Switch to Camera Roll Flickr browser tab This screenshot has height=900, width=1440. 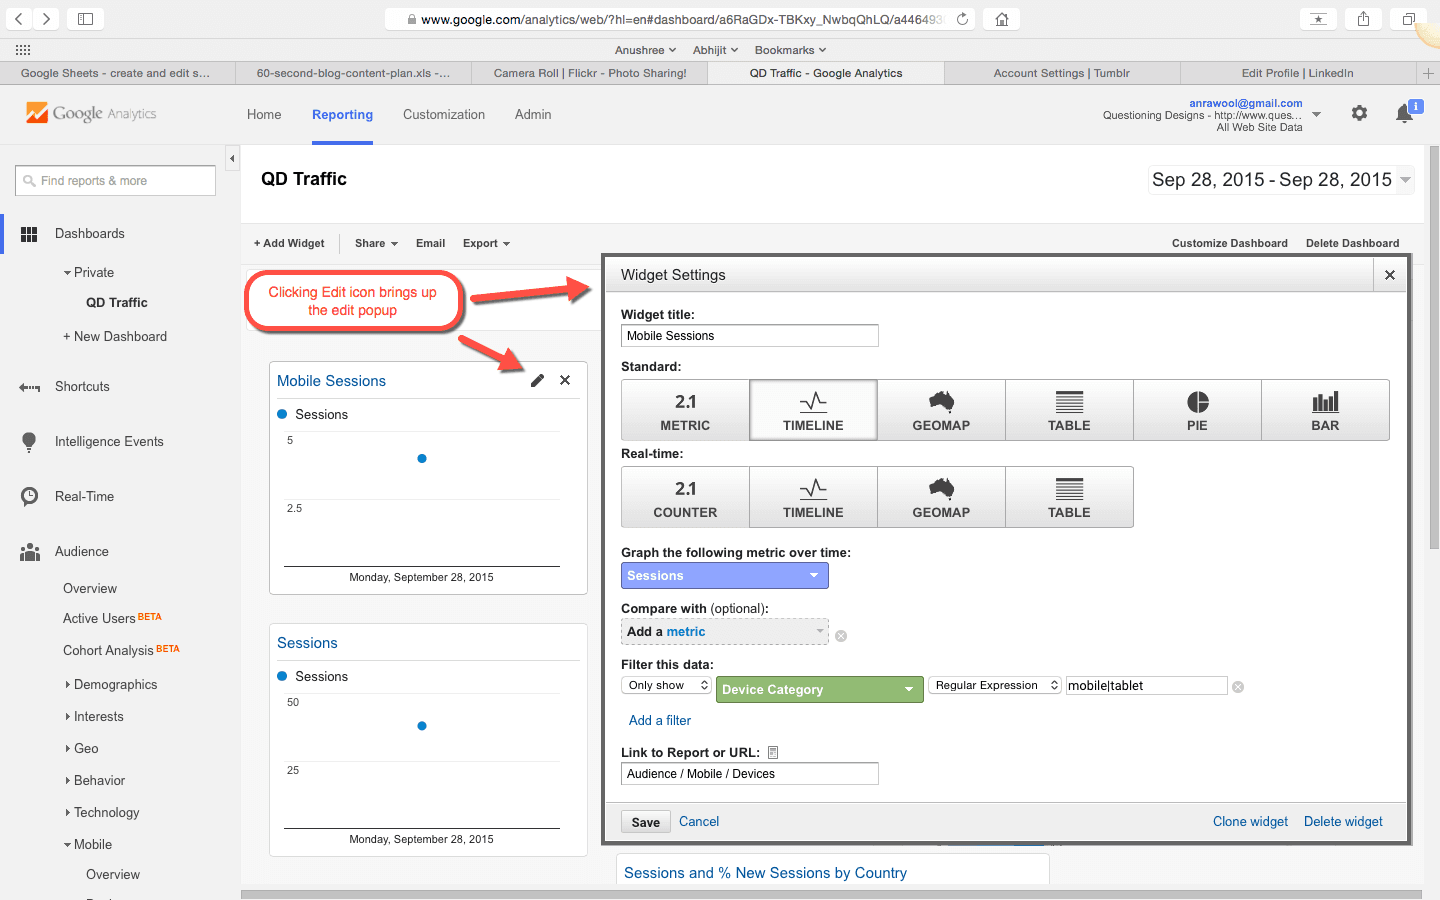click(x=590, y=73)
